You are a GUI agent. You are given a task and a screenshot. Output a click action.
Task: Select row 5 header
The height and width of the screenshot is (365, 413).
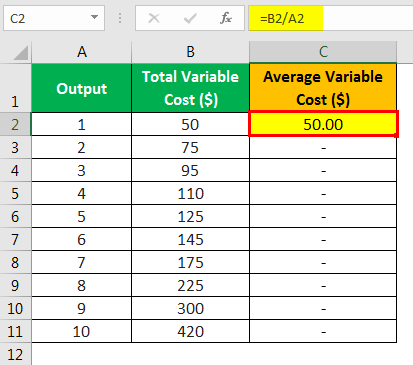[15, 193]
